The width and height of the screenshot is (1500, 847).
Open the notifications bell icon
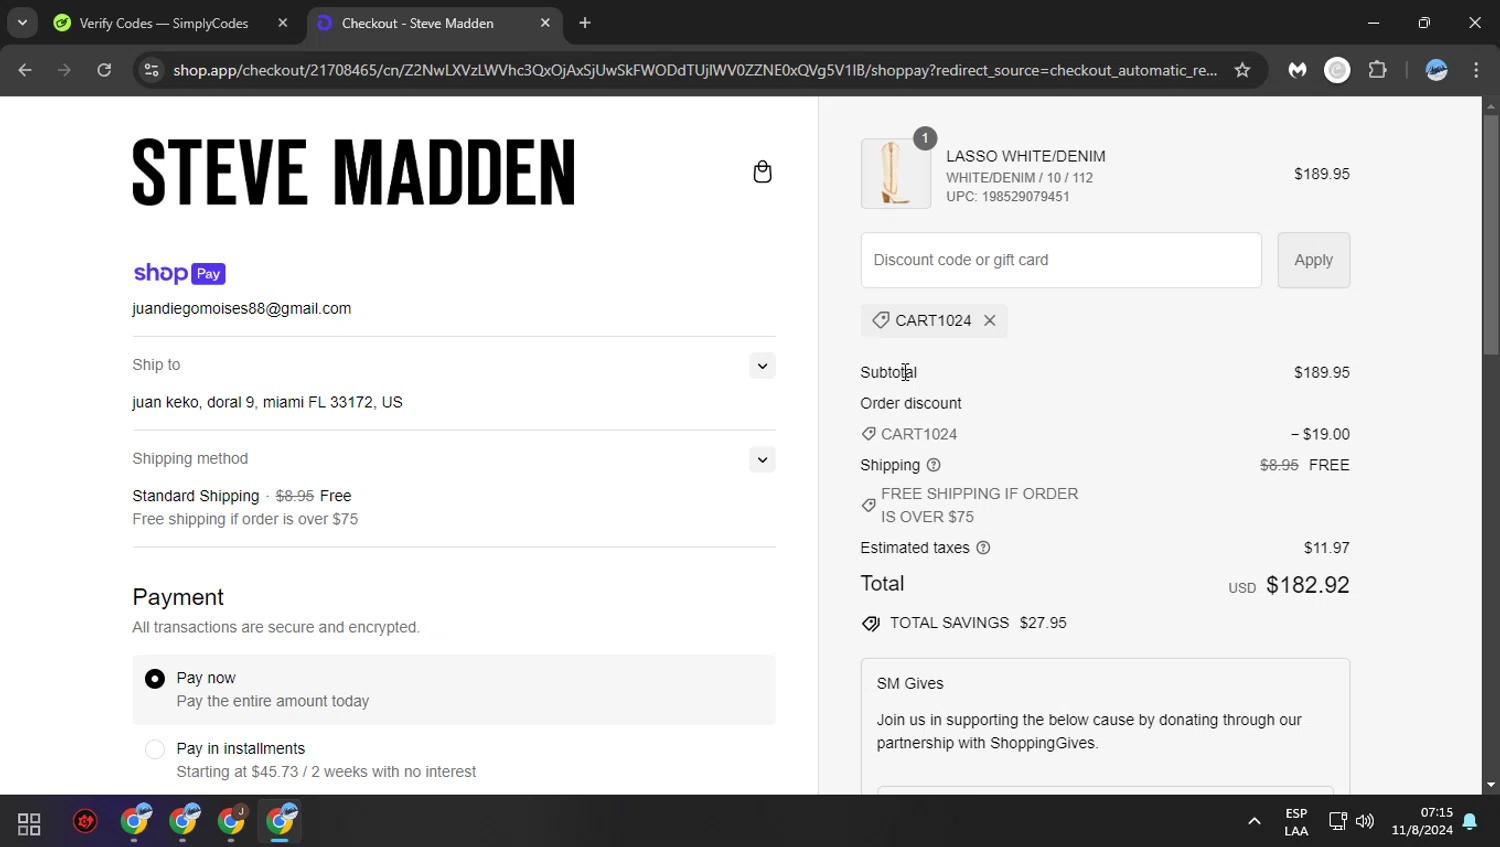(1470, 822)
